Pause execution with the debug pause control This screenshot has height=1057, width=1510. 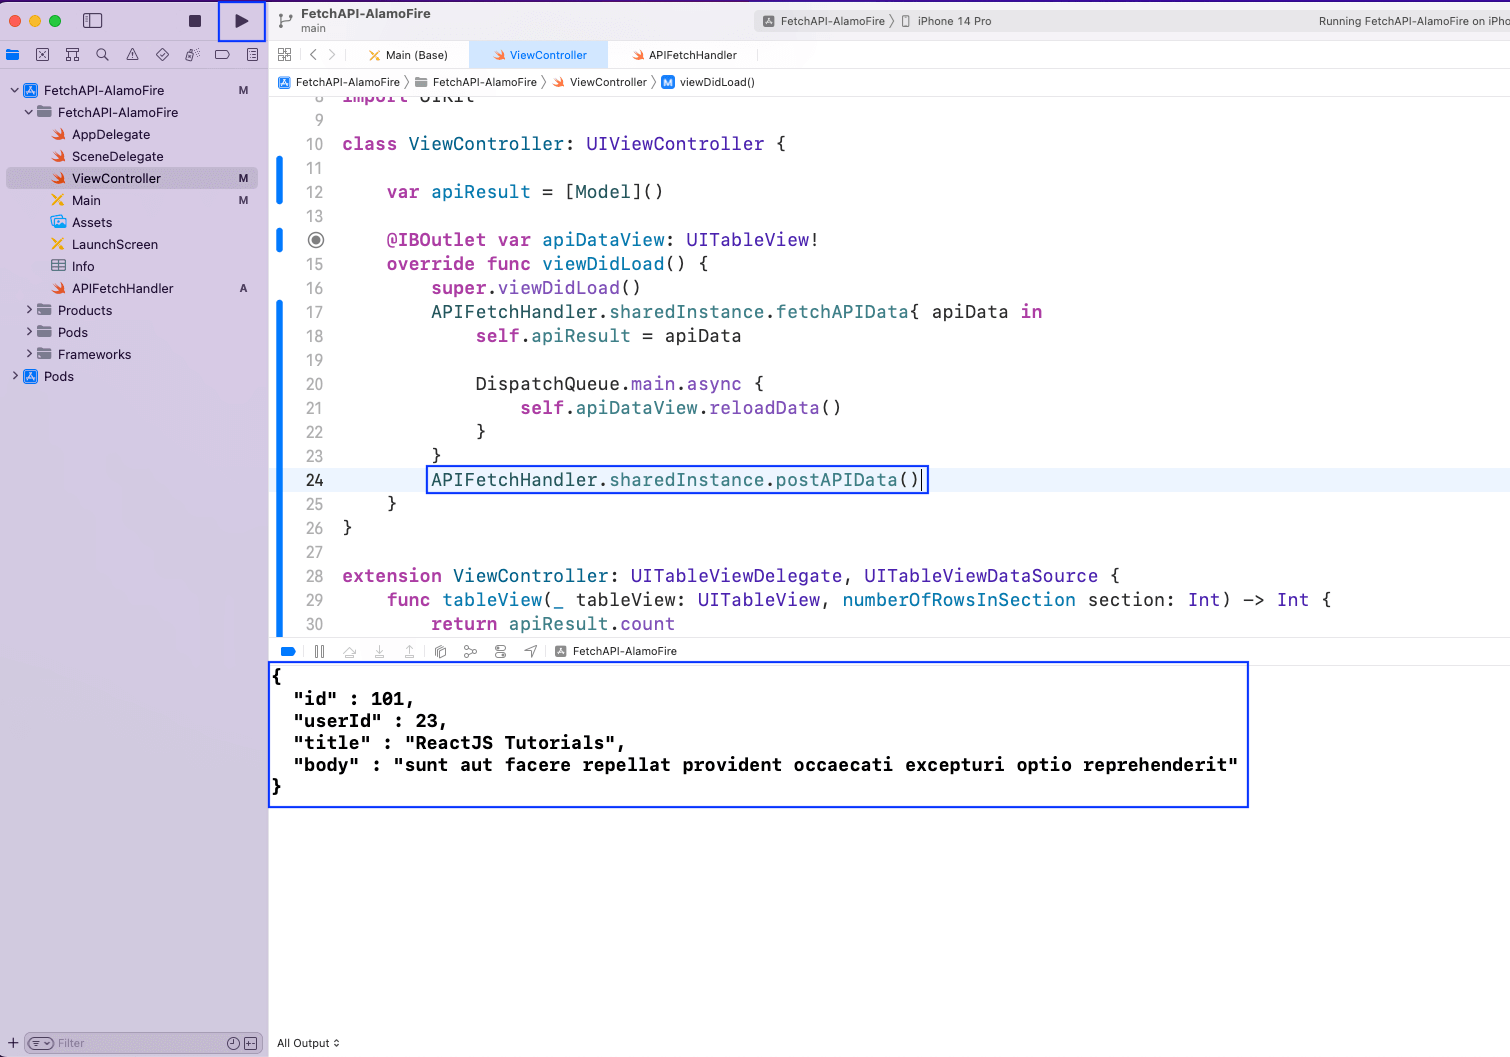(x=320, y=651)
